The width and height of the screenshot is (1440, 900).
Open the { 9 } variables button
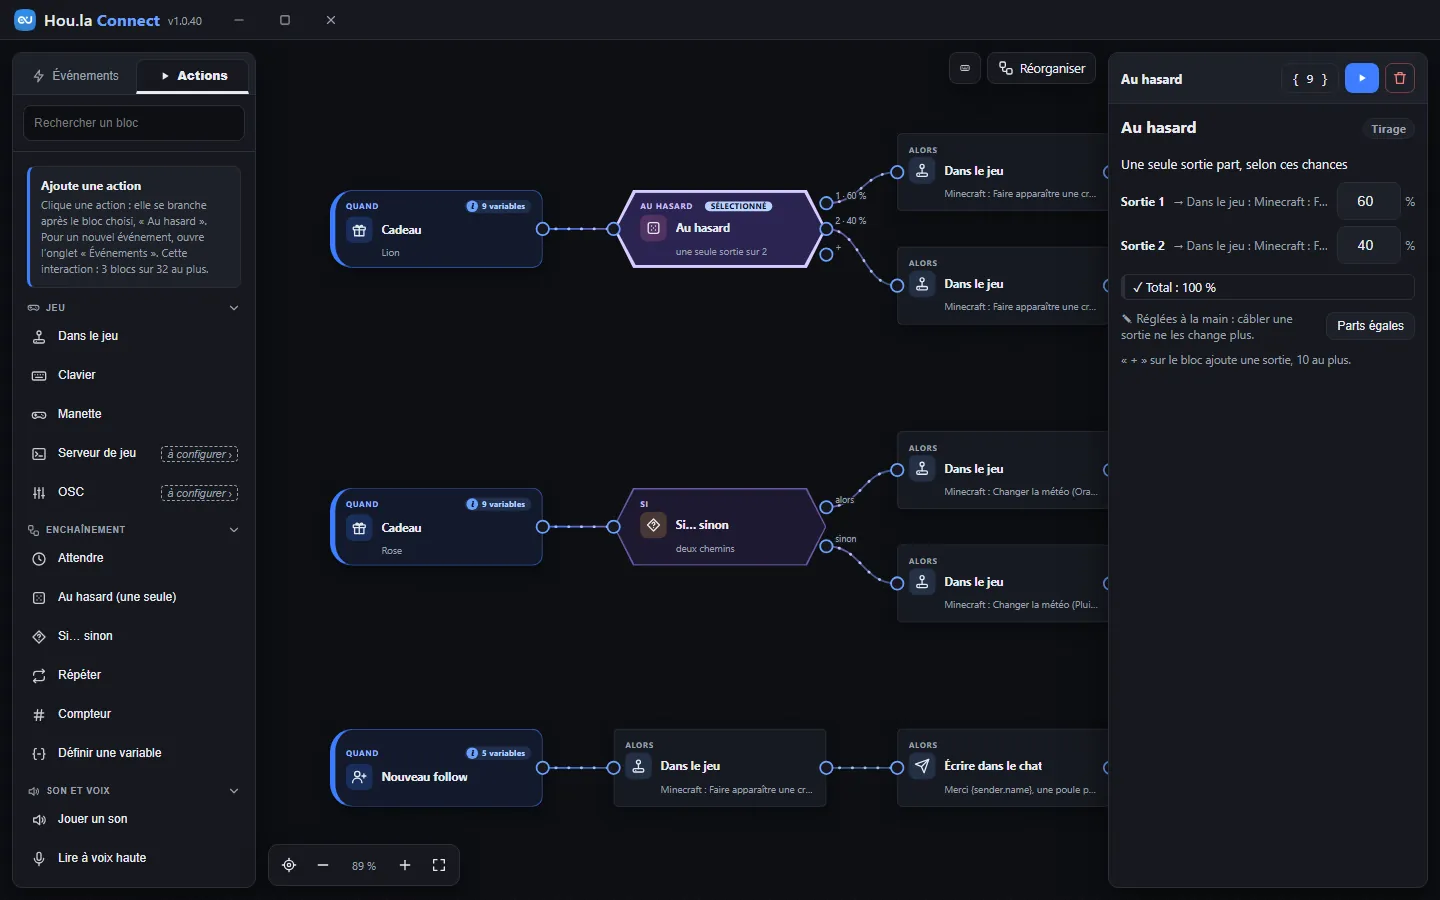click(x=1310, y=78)
